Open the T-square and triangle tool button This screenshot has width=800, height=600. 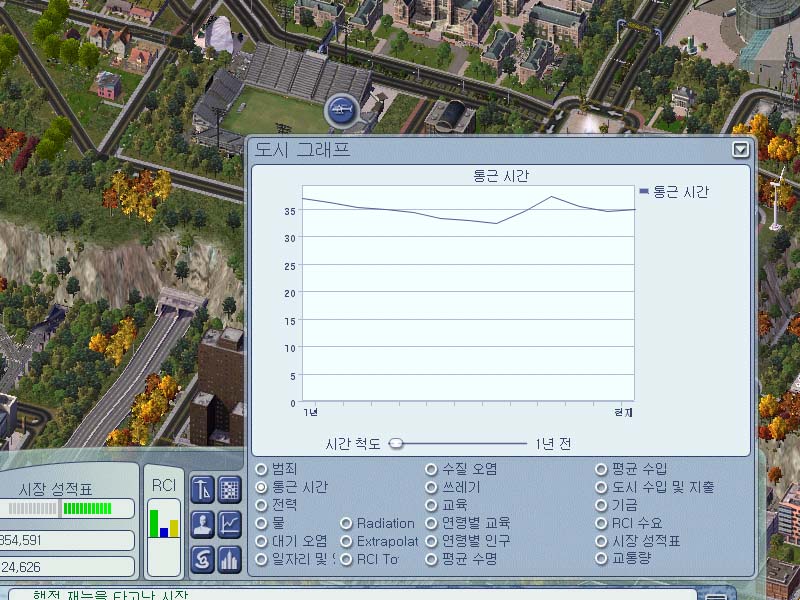pos(203,490)
